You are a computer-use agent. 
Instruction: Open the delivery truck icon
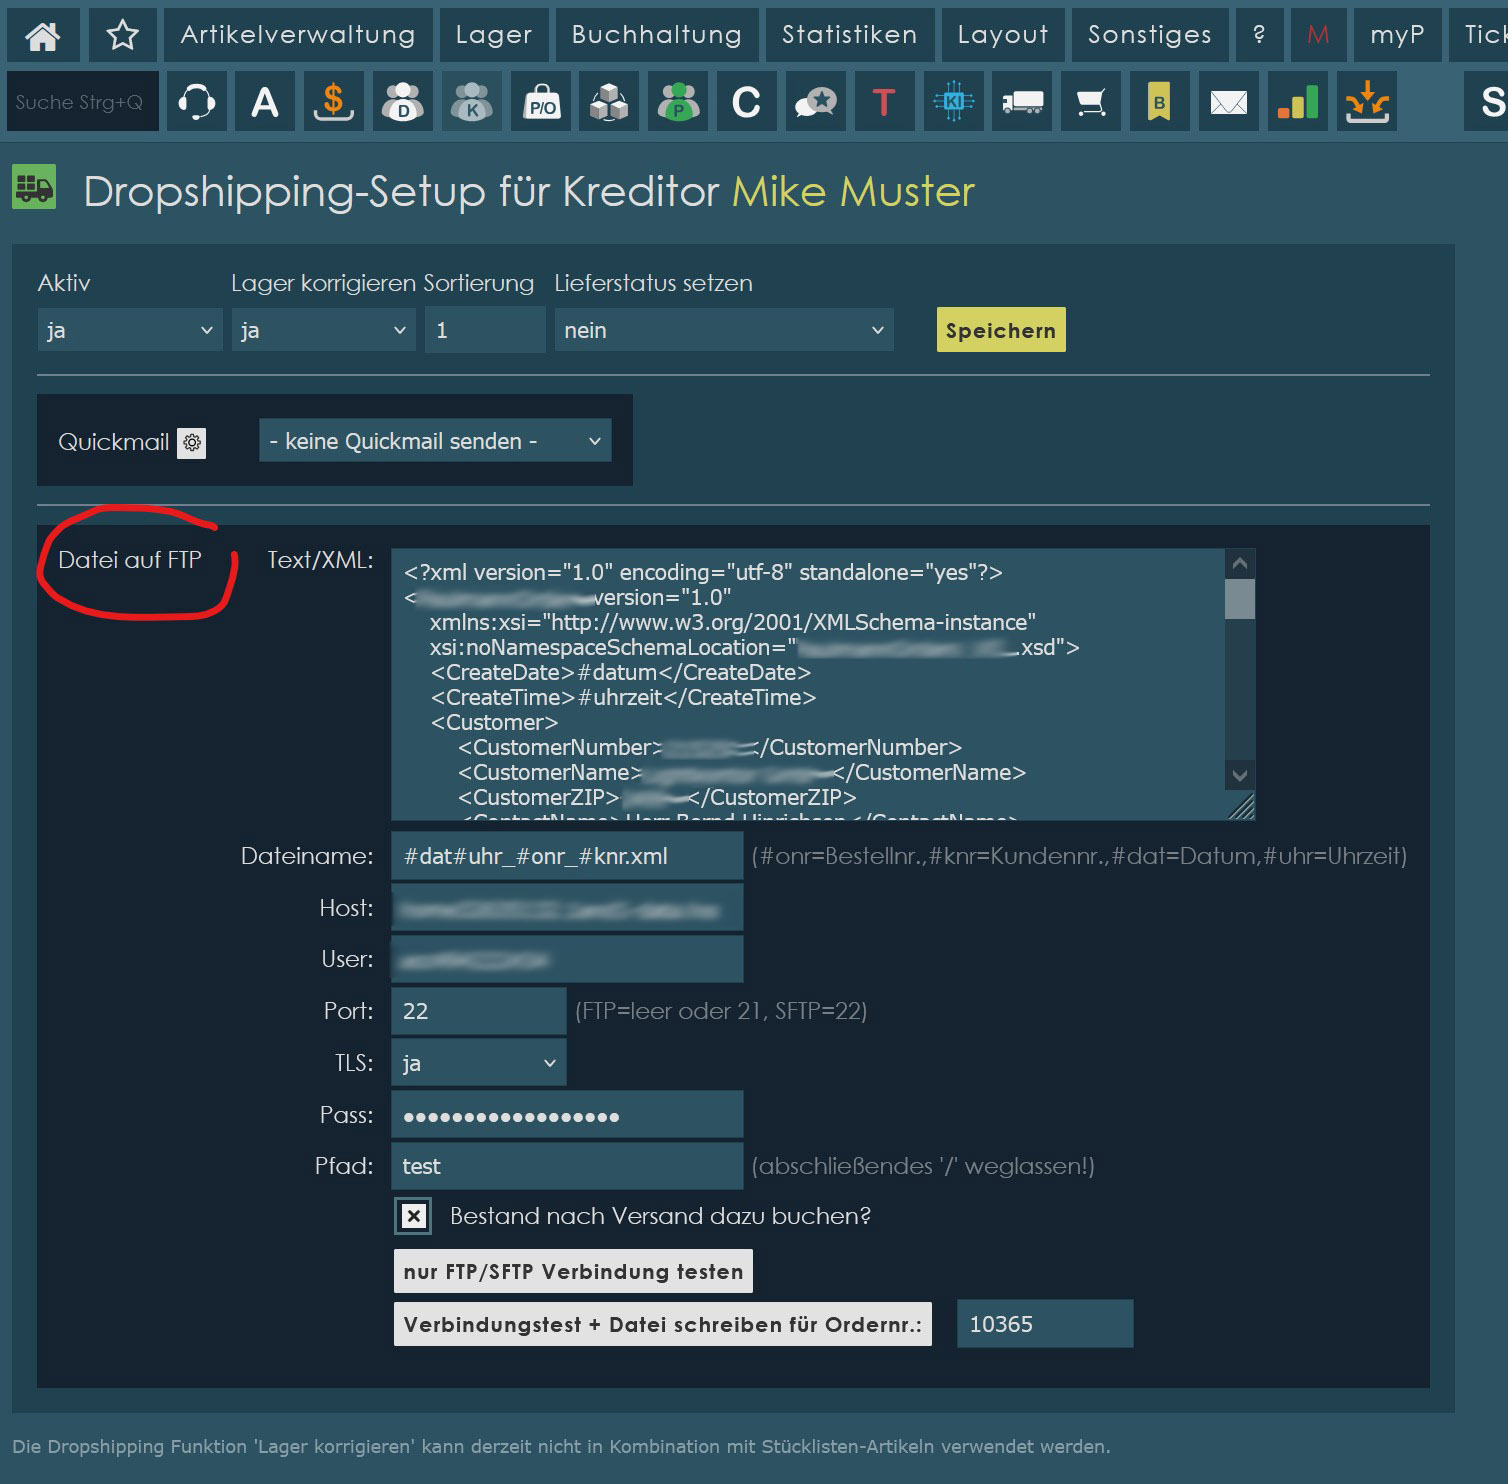coord(1022,101)
